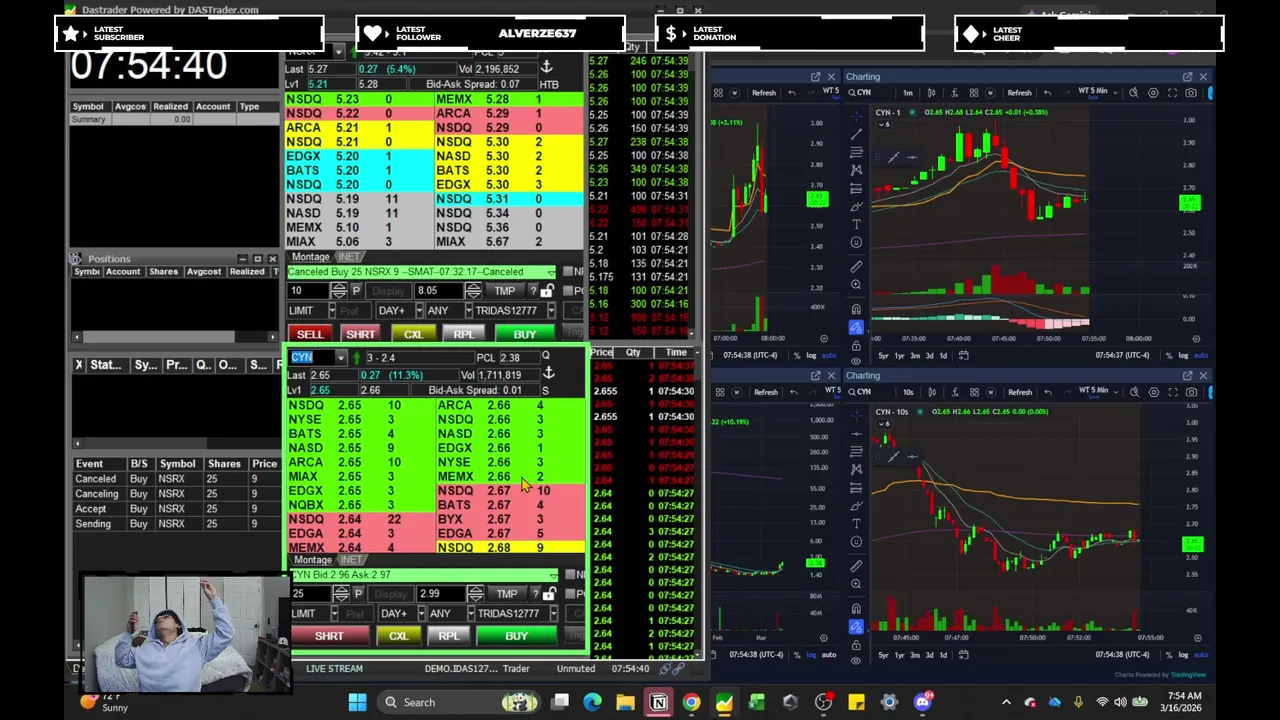Viewport: 1280px width, 720px height.
Task: Undo last action in CYN-1 chart toolbar
Action: pos(1047,93)
